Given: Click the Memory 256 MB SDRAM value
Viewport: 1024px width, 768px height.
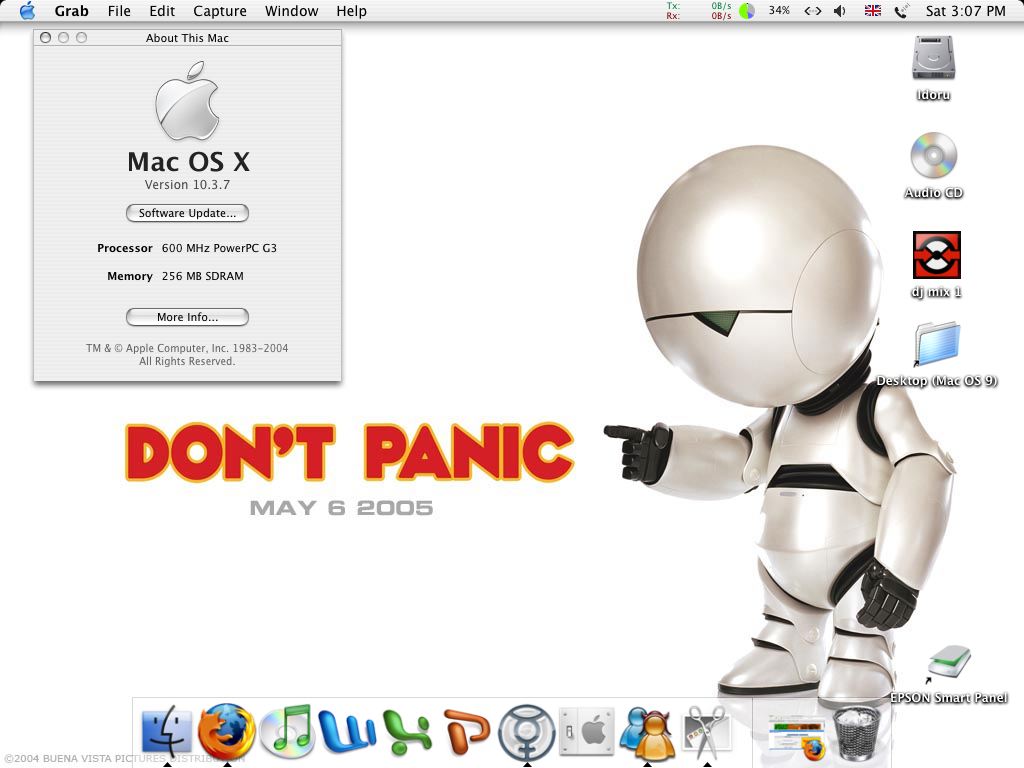Looking at the screenshot, I should click(202, 276).
